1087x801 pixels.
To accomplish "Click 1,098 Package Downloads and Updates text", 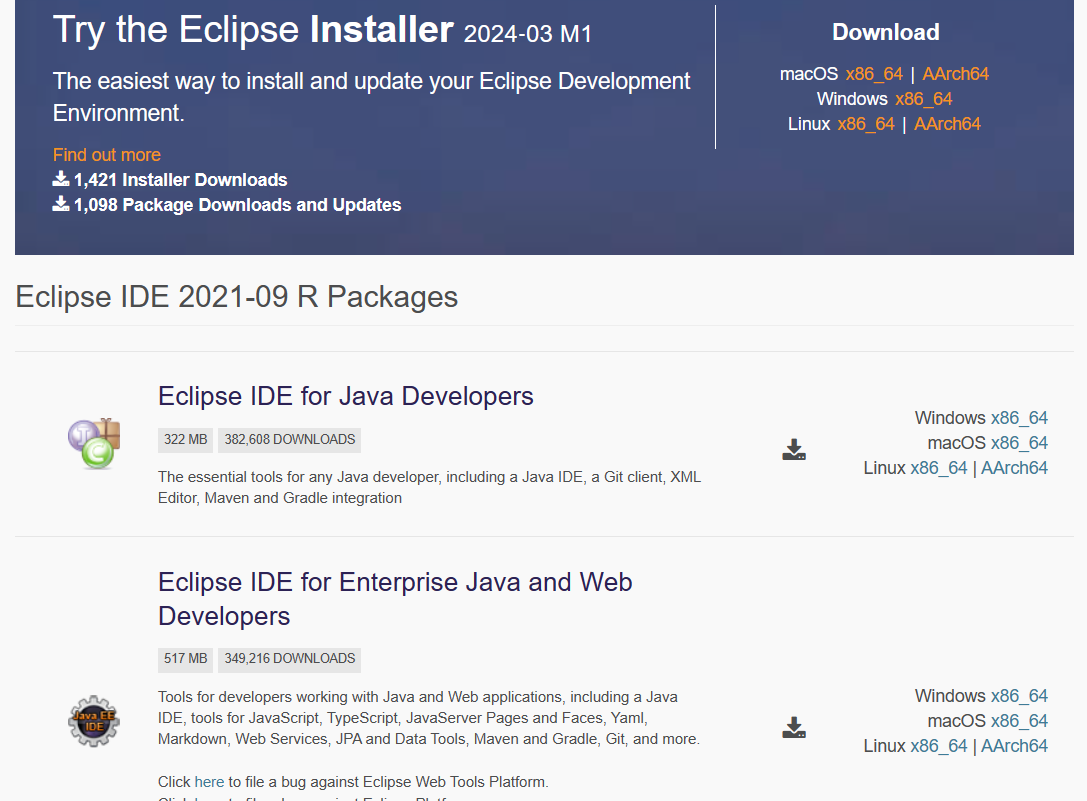I will pyautogui.click(x=237, y=205).
